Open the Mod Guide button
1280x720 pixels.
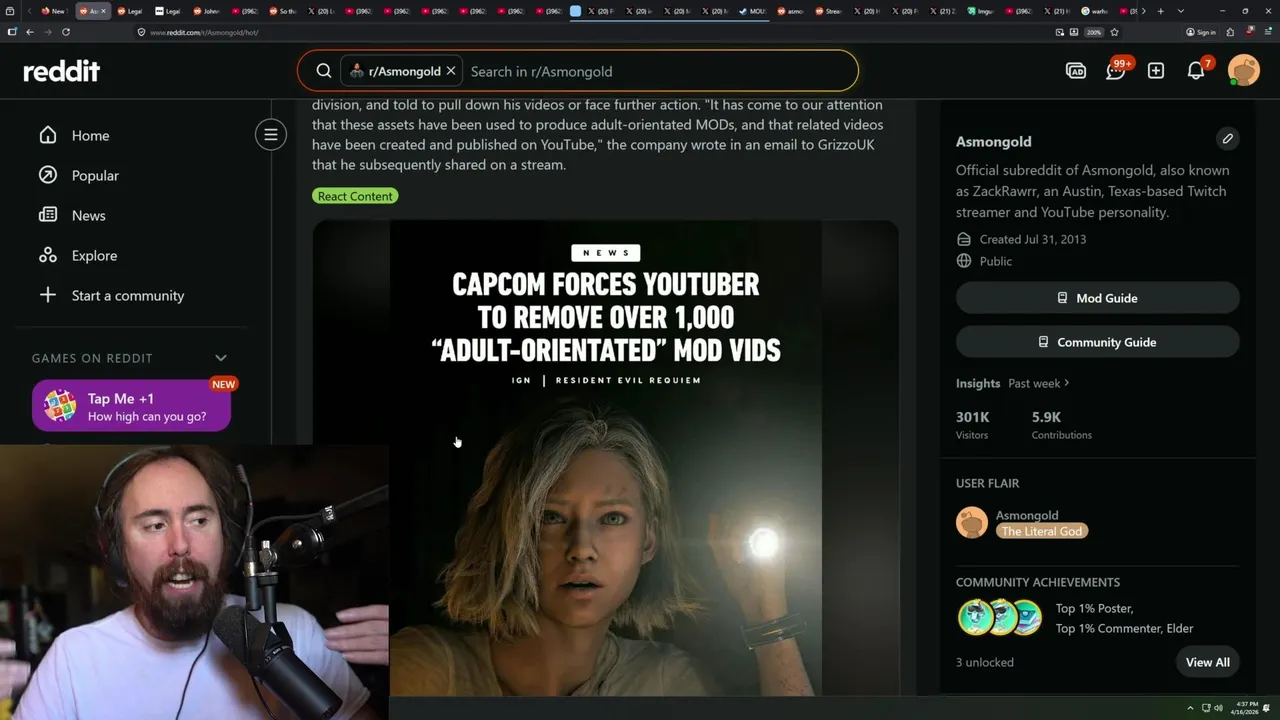1097,298
